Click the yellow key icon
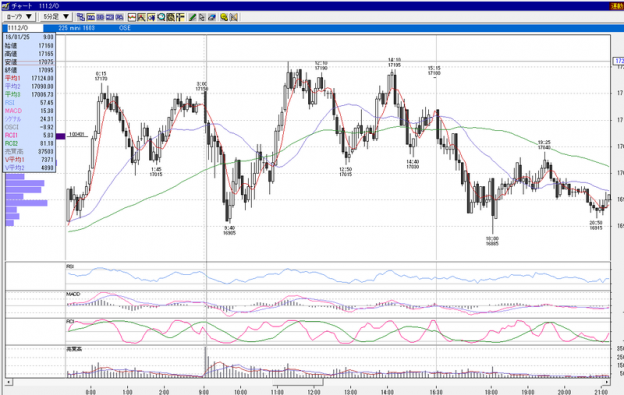The height and width of the screenshot is (395, 624). pyautogui.click(x=224, y=17)
